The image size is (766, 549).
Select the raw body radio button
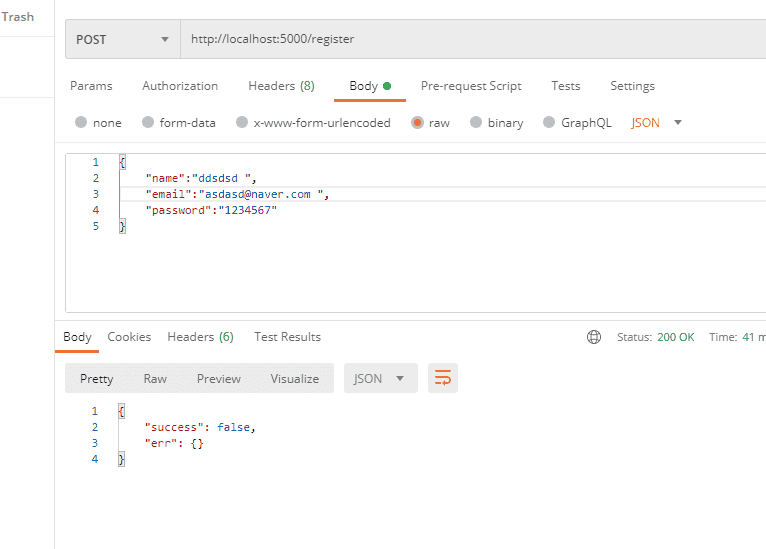[x=417, y=123]
